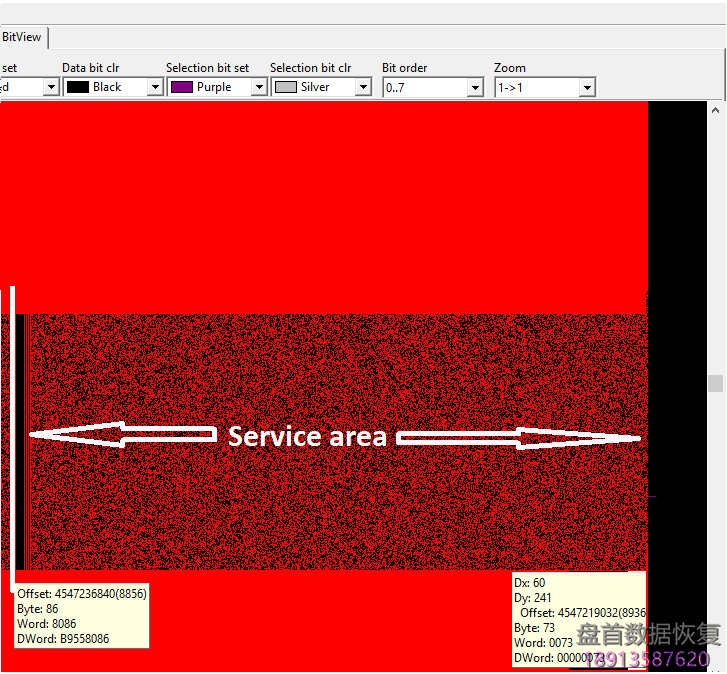
Task: Click the right-pointing white arrow annotation
Action: pos(518,438)
